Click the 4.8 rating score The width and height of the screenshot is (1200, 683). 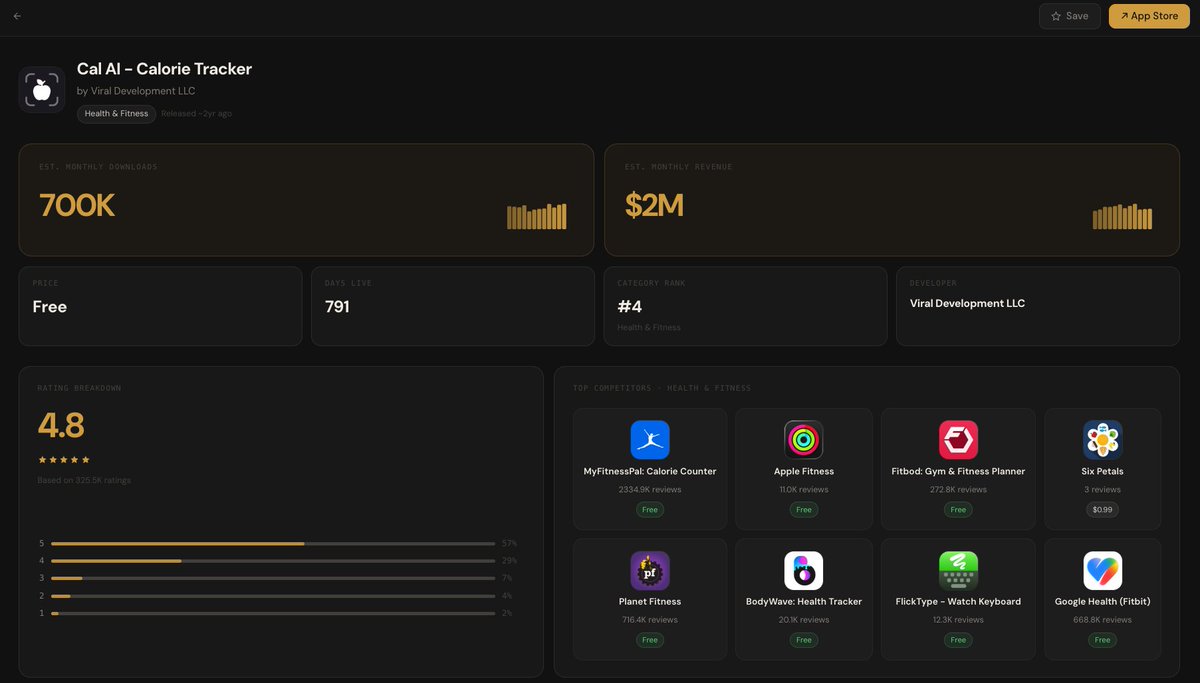(61, 426)
